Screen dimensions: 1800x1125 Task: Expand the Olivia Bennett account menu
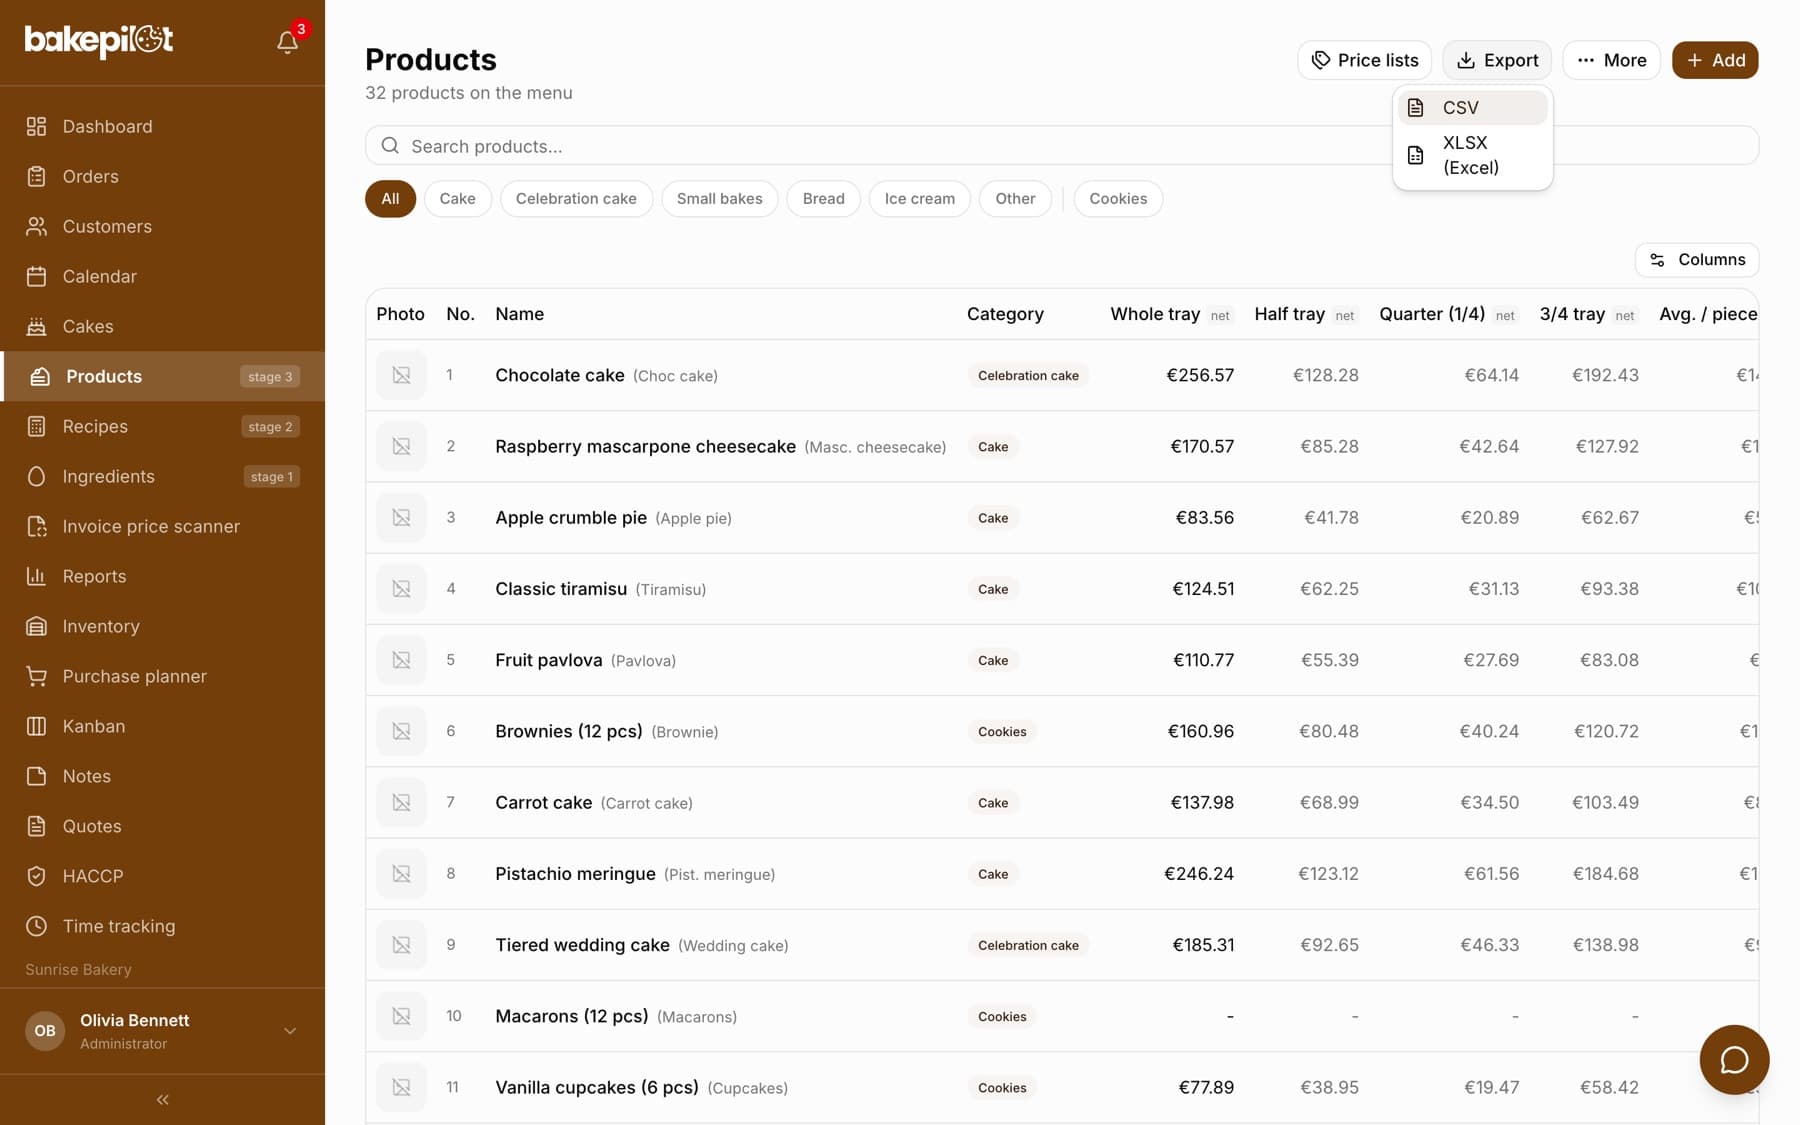(162, 1031)
